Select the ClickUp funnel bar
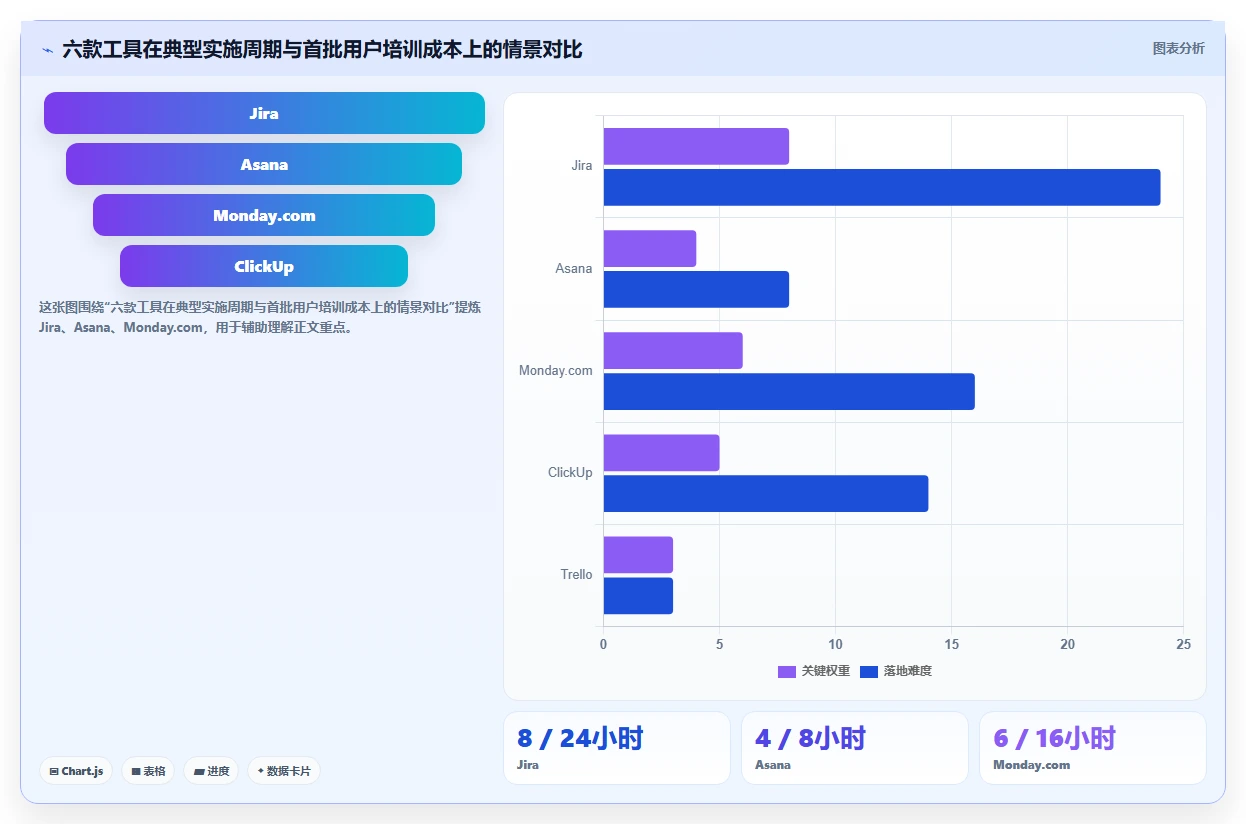The image size is (1246, 824). coord(264,266)
